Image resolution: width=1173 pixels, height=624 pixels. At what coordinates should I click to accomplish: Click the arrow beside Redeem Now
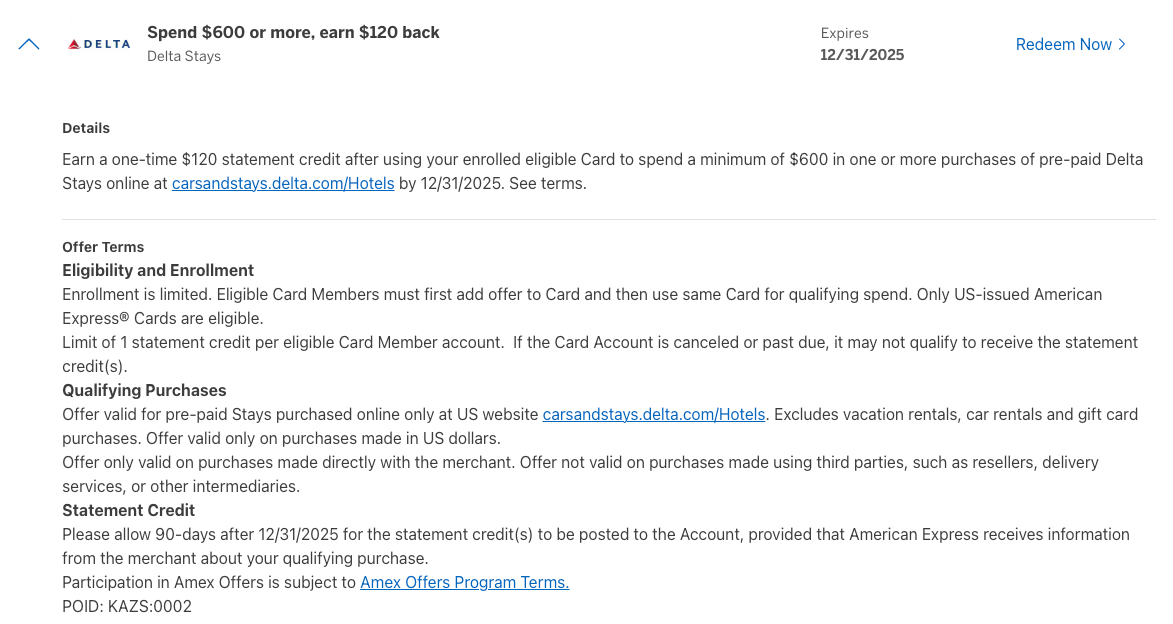coord(1123,44)
